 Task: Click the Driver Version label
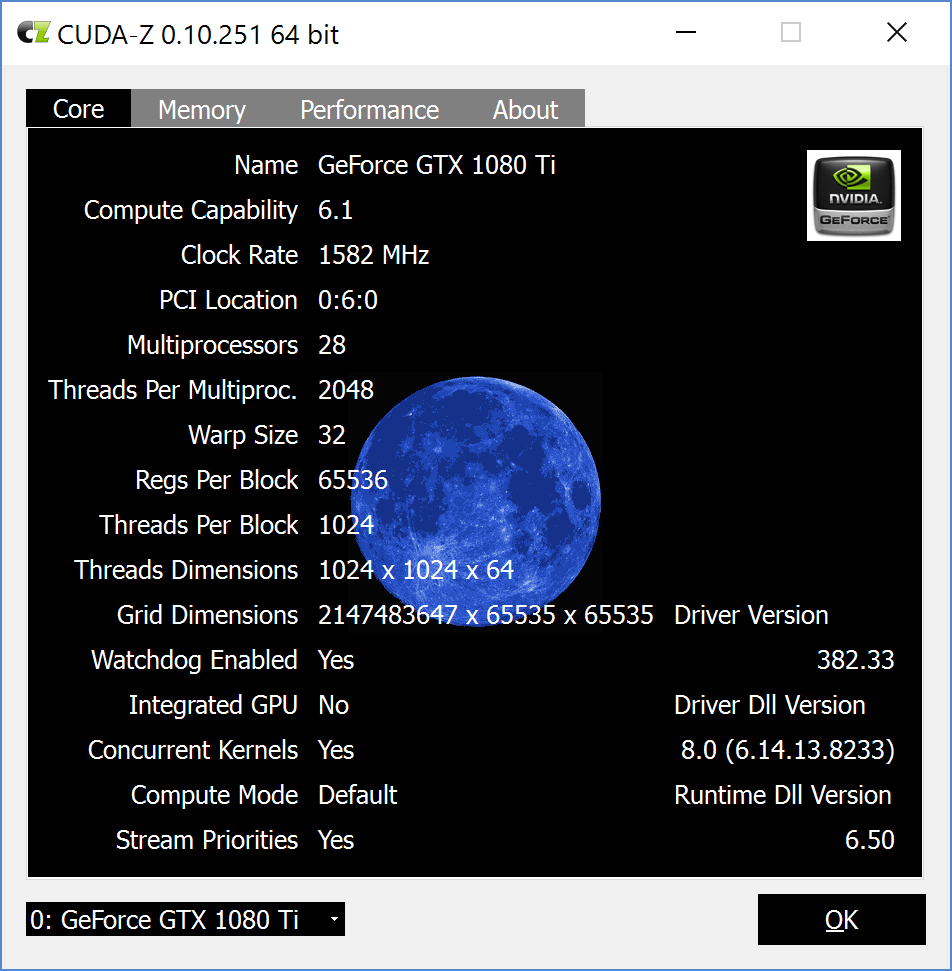pos(751,616)
